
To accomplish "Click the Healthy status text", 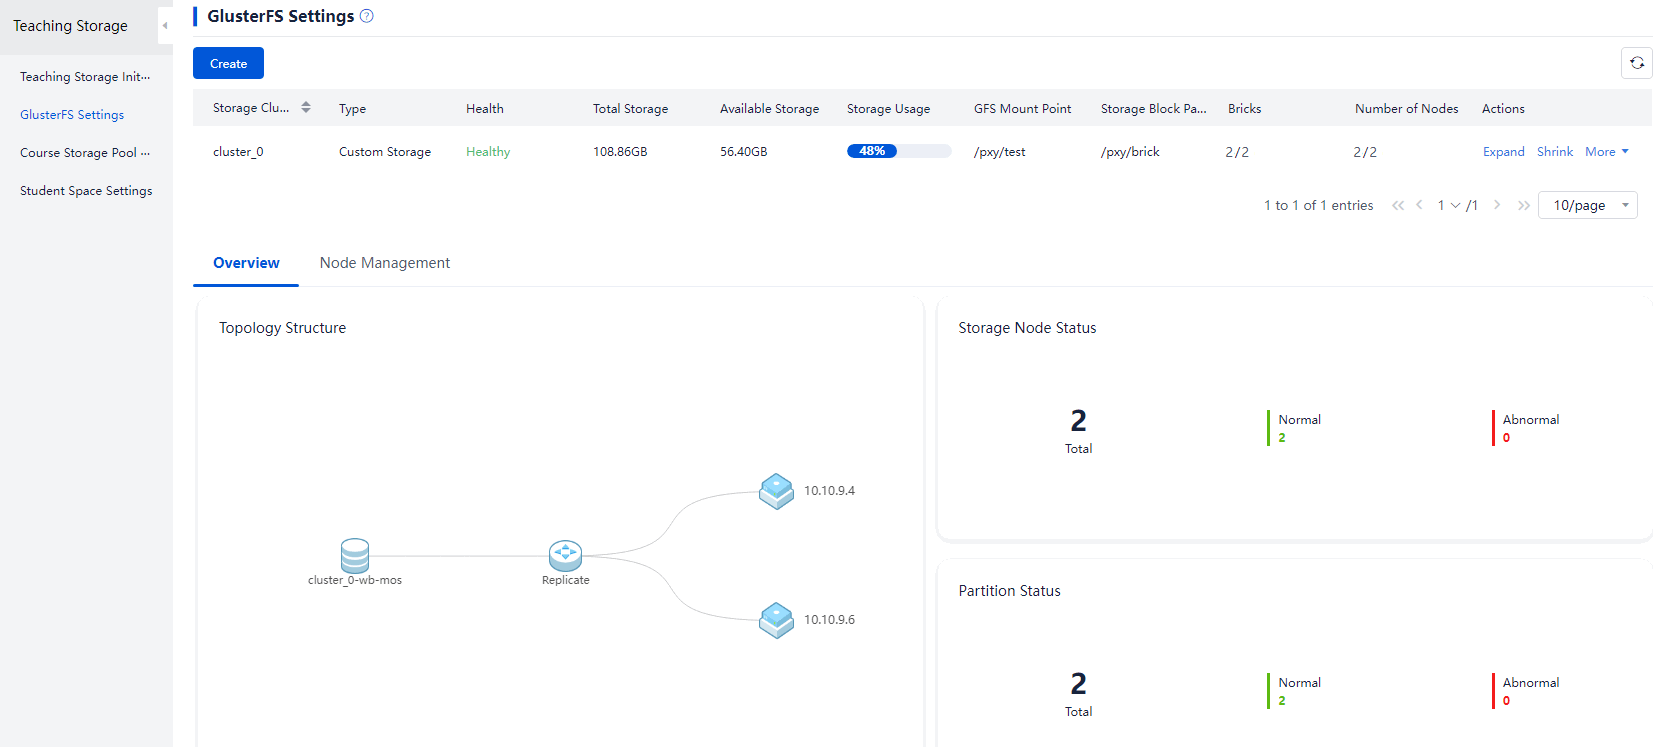I will coord(488,152).
